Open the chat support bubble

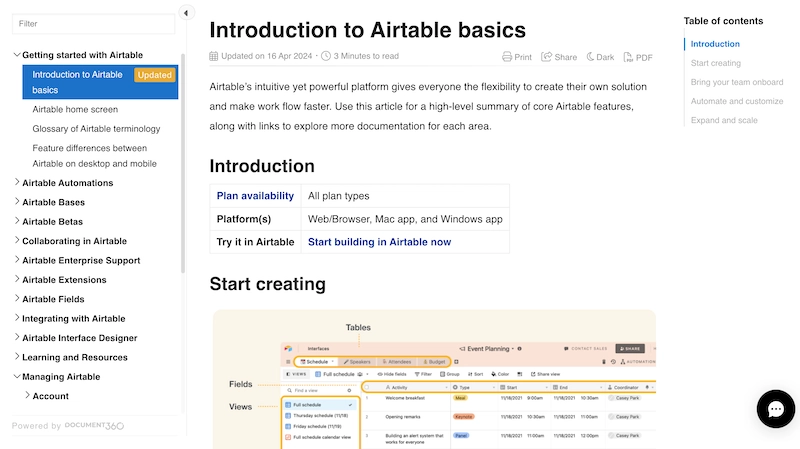[x=776, y=409]
